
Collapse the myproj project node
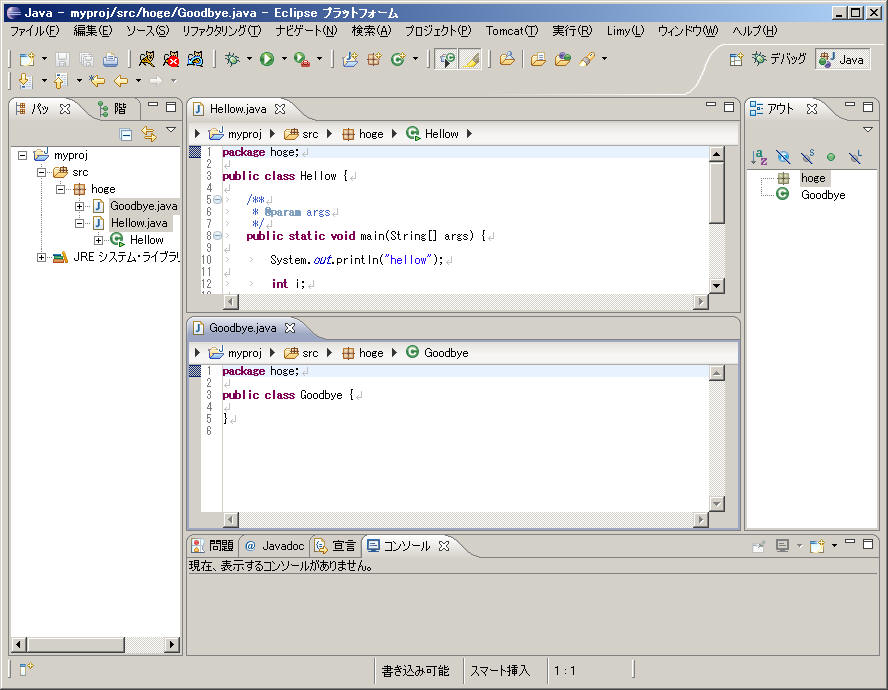click(22, 155)
